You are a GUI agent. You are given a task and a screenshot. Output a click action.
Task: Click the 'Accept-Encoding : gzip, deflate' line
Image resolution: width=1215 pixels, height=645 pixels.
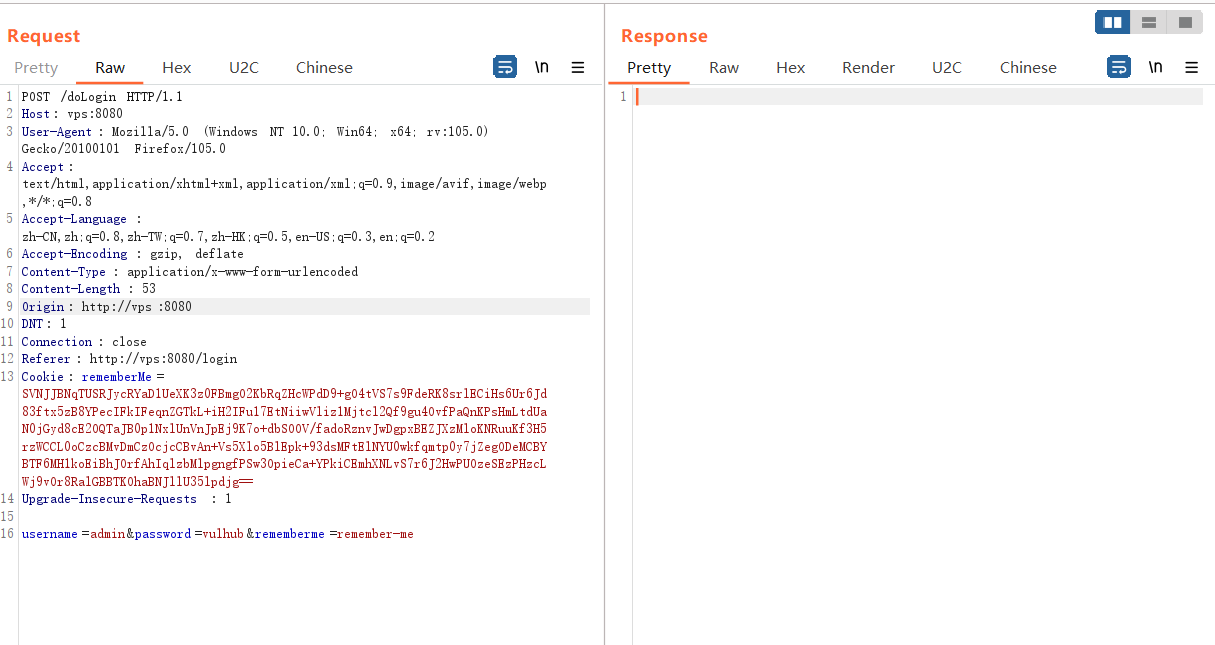(x=133, y=254)
